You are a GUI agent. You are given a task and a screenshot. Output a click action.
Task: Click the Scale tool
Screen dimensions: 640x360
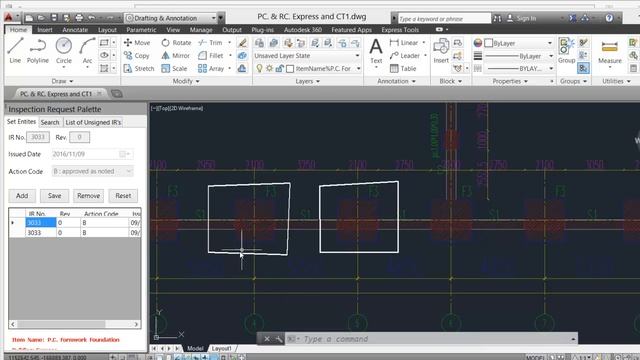(174, 69)
